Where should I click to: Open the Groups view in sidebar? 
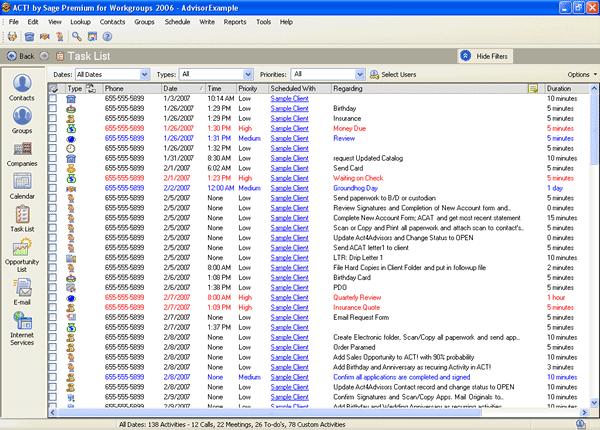coord(22,120)
